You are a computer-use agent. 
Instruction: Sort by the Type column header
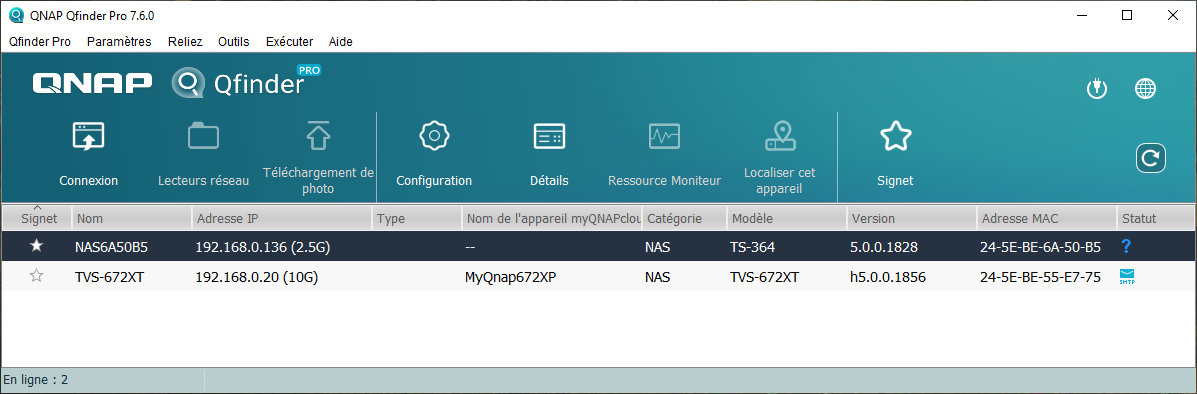pos(418,218)
